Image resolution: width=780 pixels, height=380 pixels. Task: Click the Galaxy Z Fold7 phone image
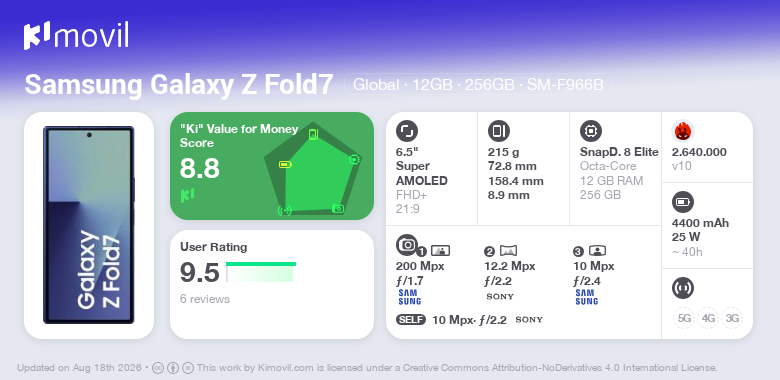point(89,225)
